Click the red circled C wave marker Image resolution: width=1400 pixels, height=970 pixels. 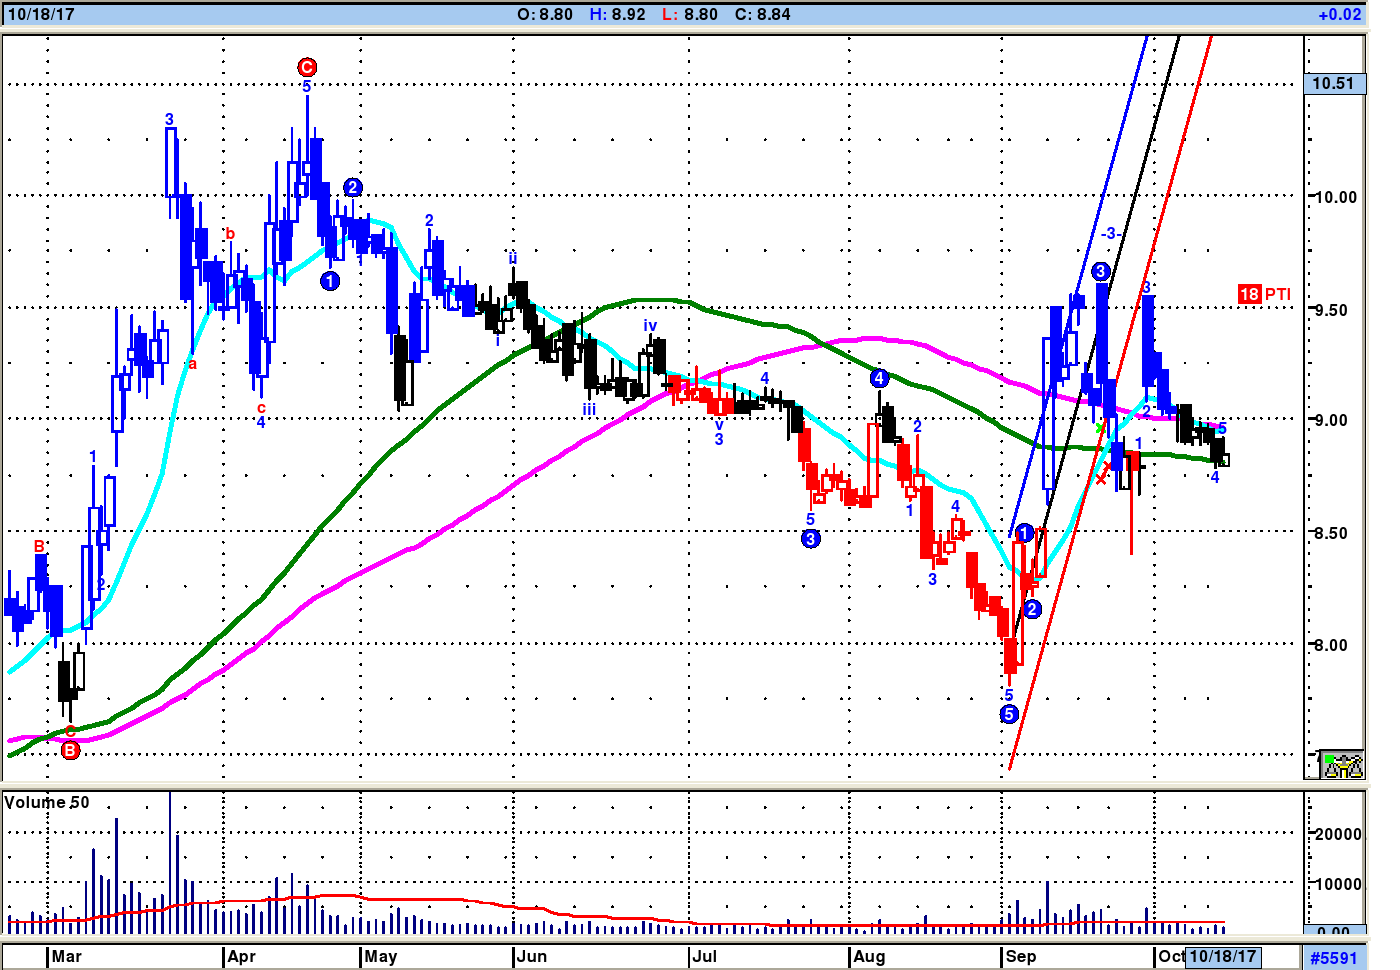point(307,67)
